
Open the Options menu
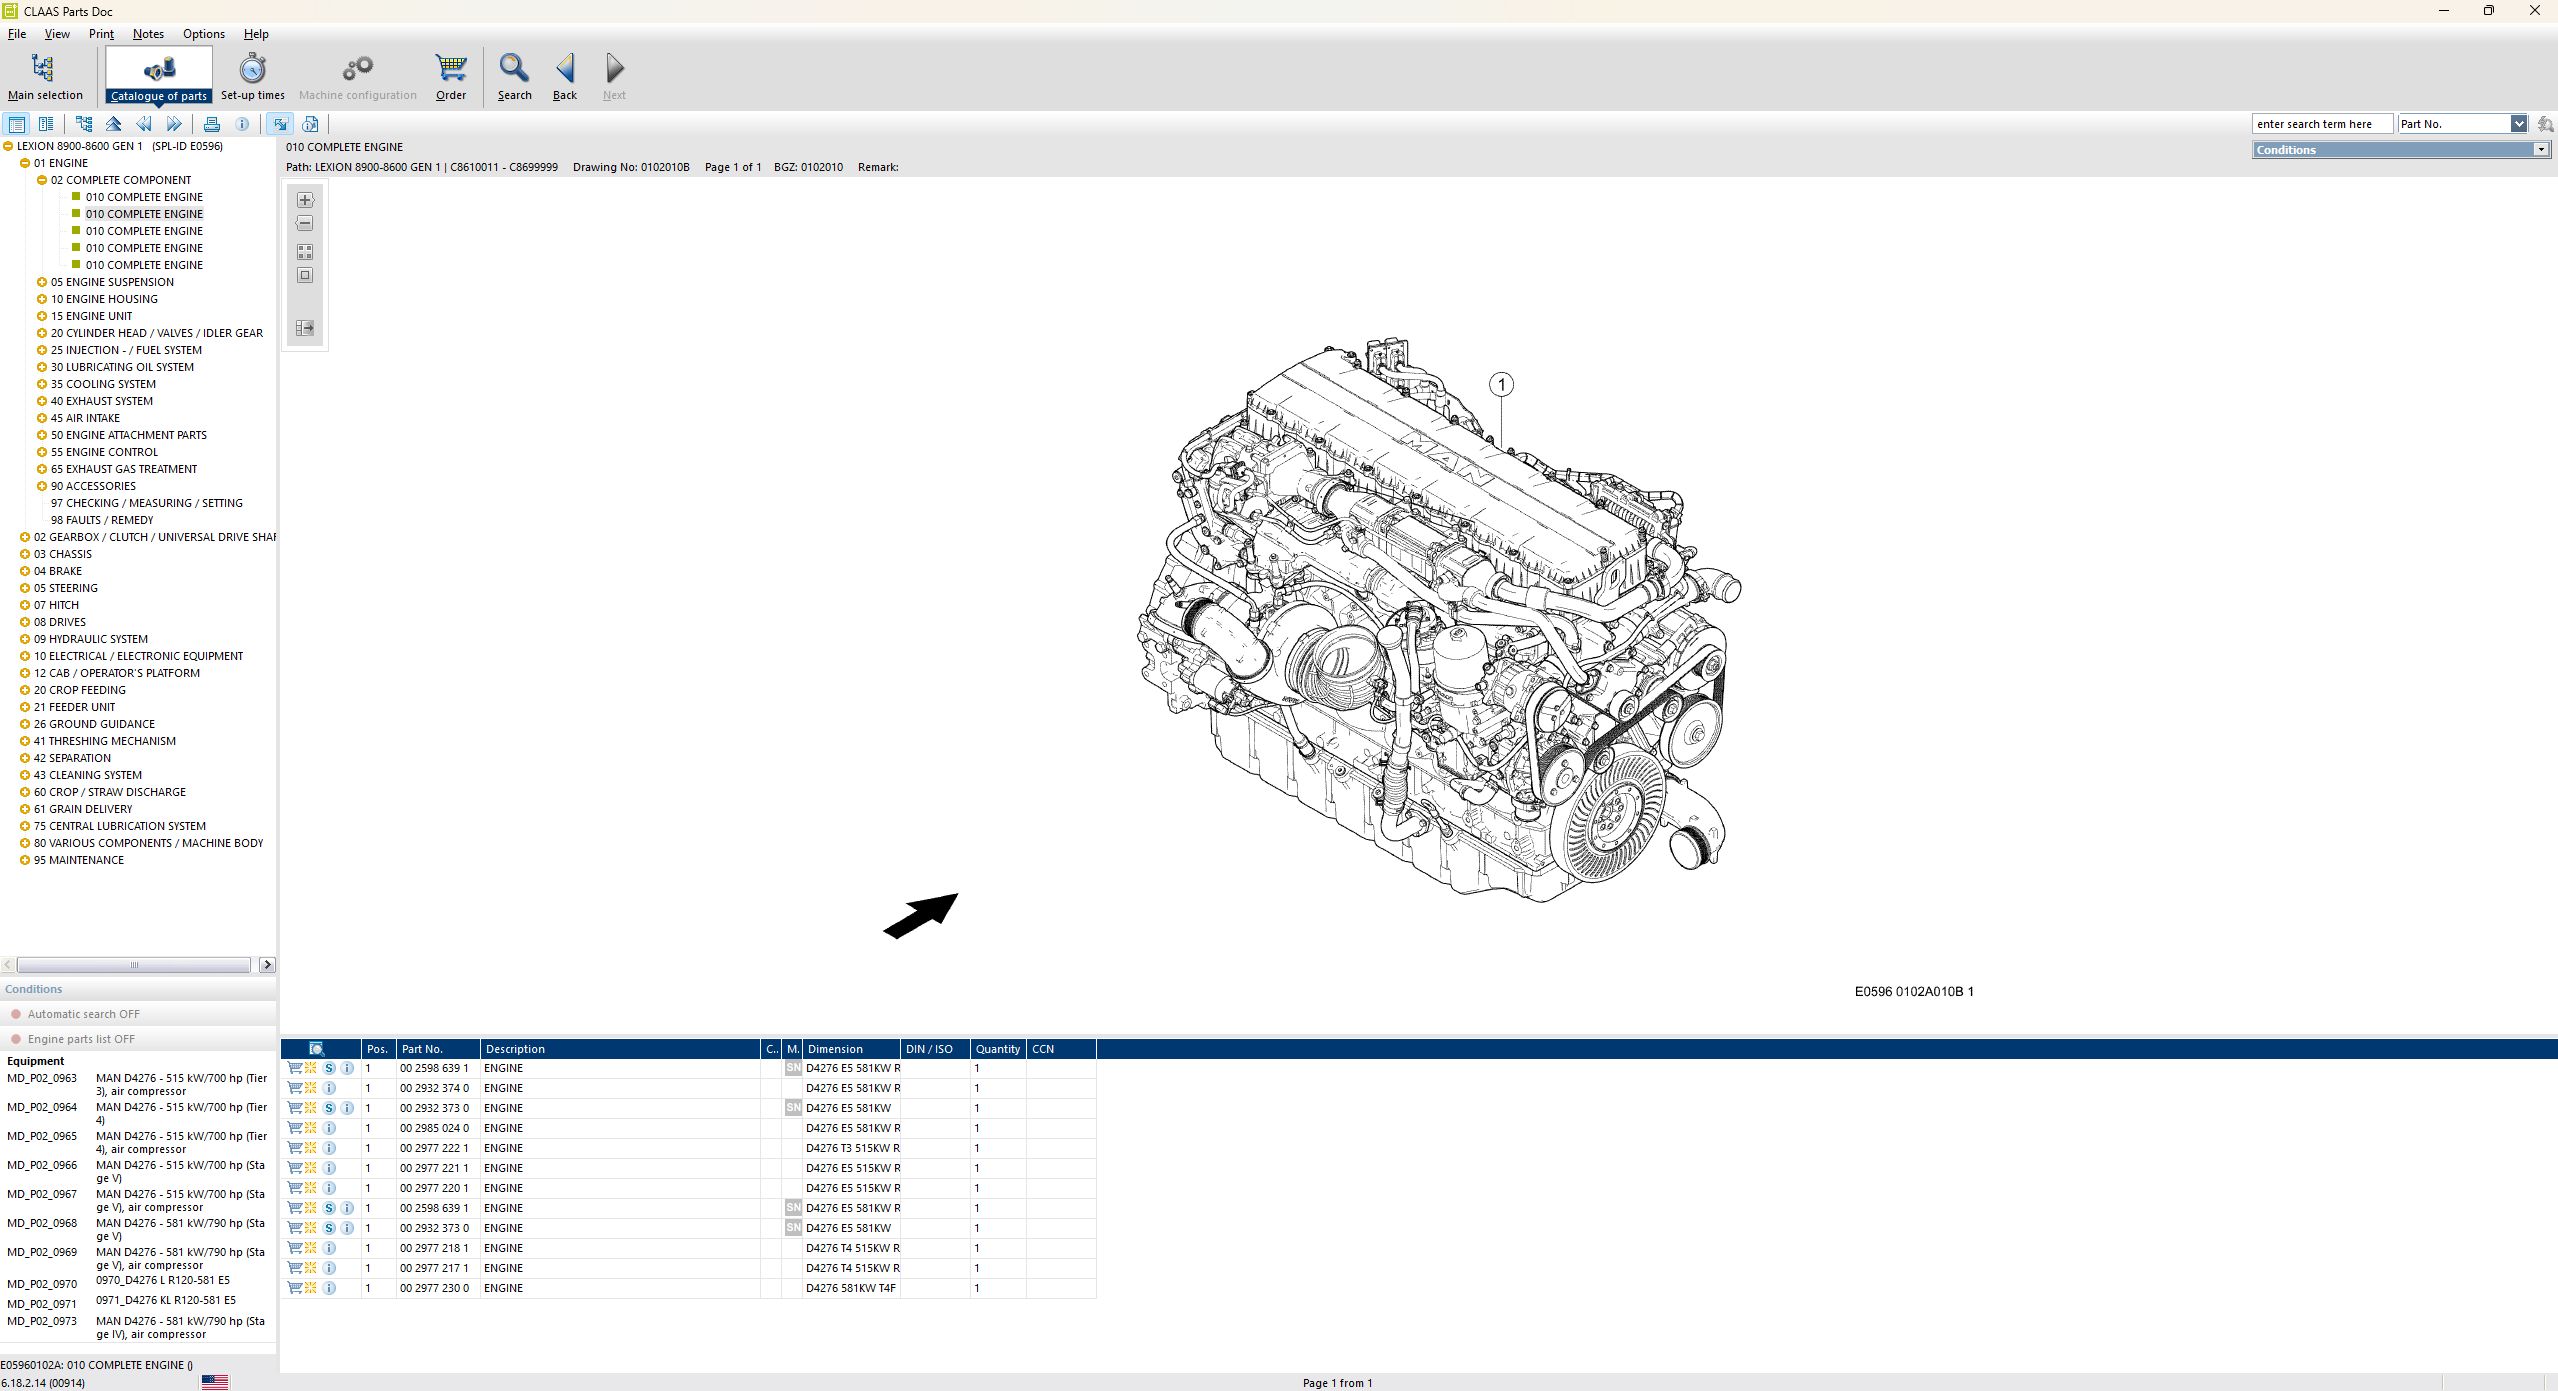203,33
